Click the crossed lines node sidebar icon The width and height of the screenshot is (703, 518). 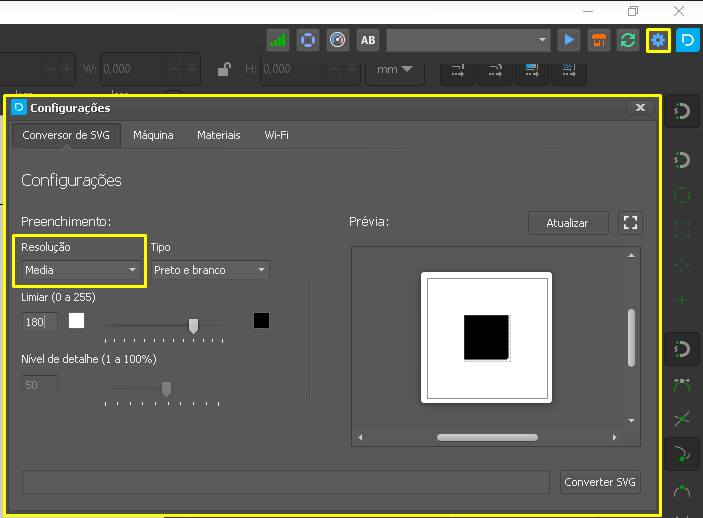[682, 420]
